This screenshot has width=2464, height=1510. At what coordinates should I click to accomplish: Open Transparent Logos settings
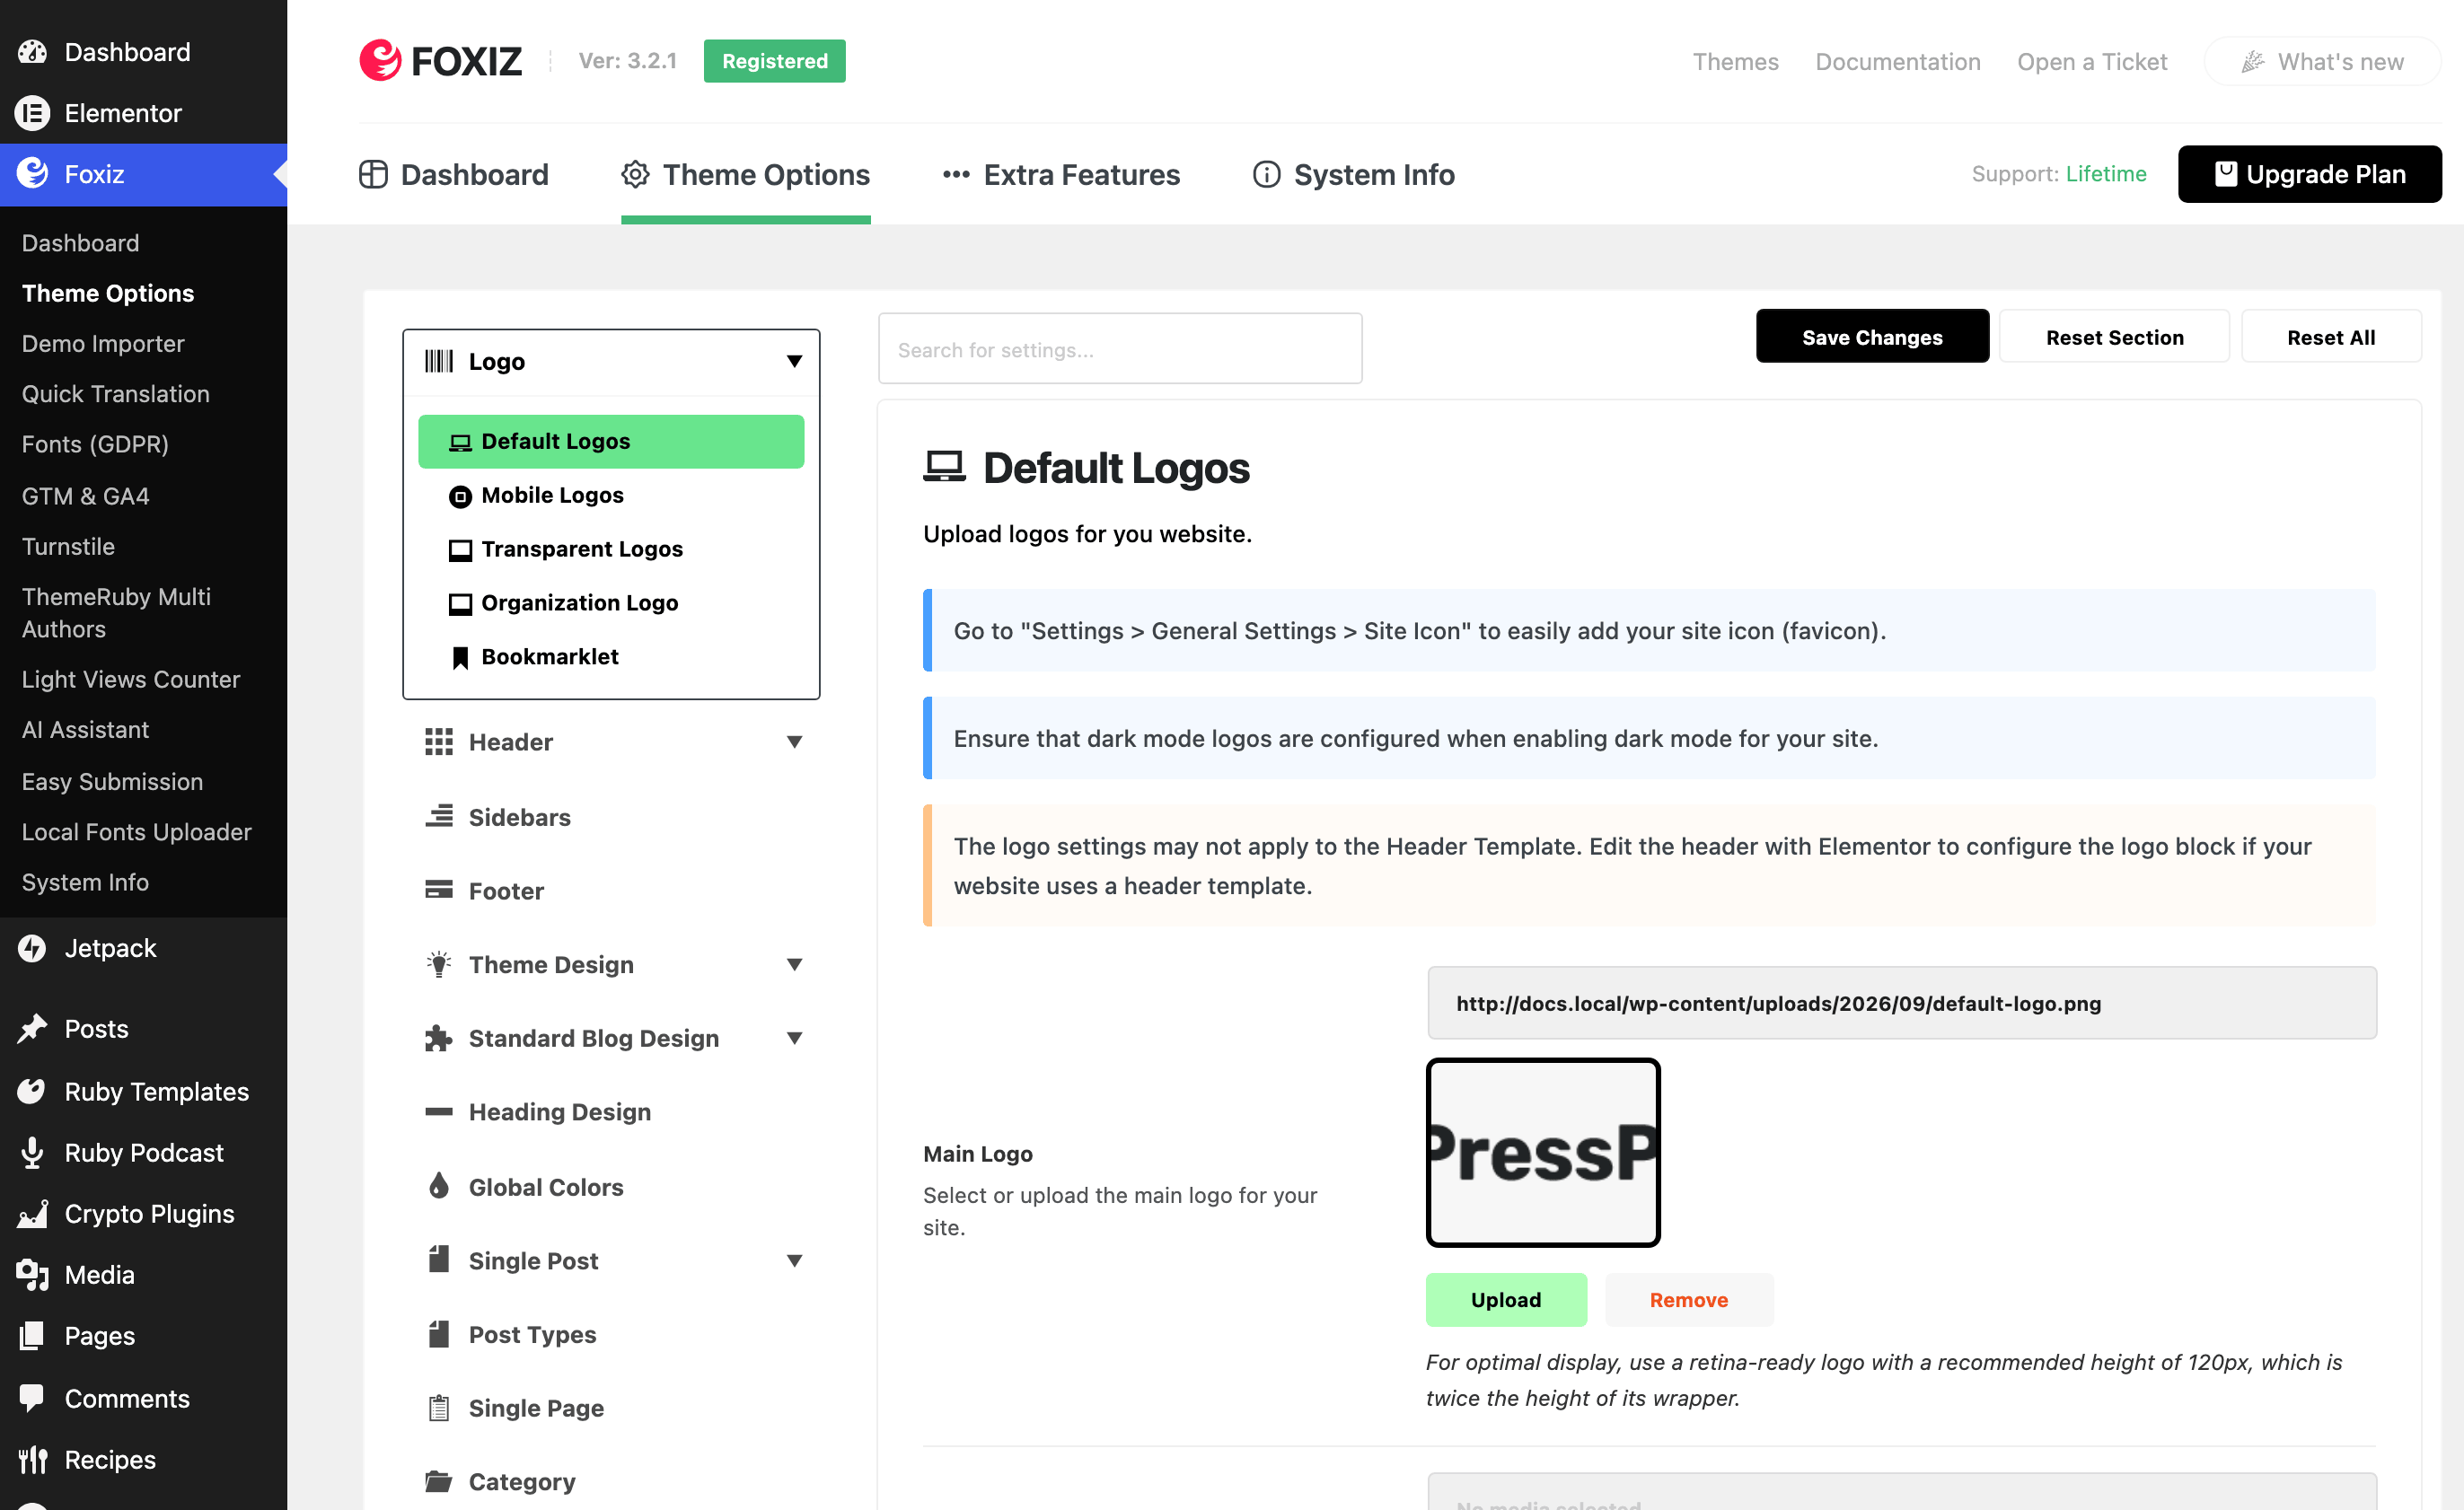click(610, 549)
